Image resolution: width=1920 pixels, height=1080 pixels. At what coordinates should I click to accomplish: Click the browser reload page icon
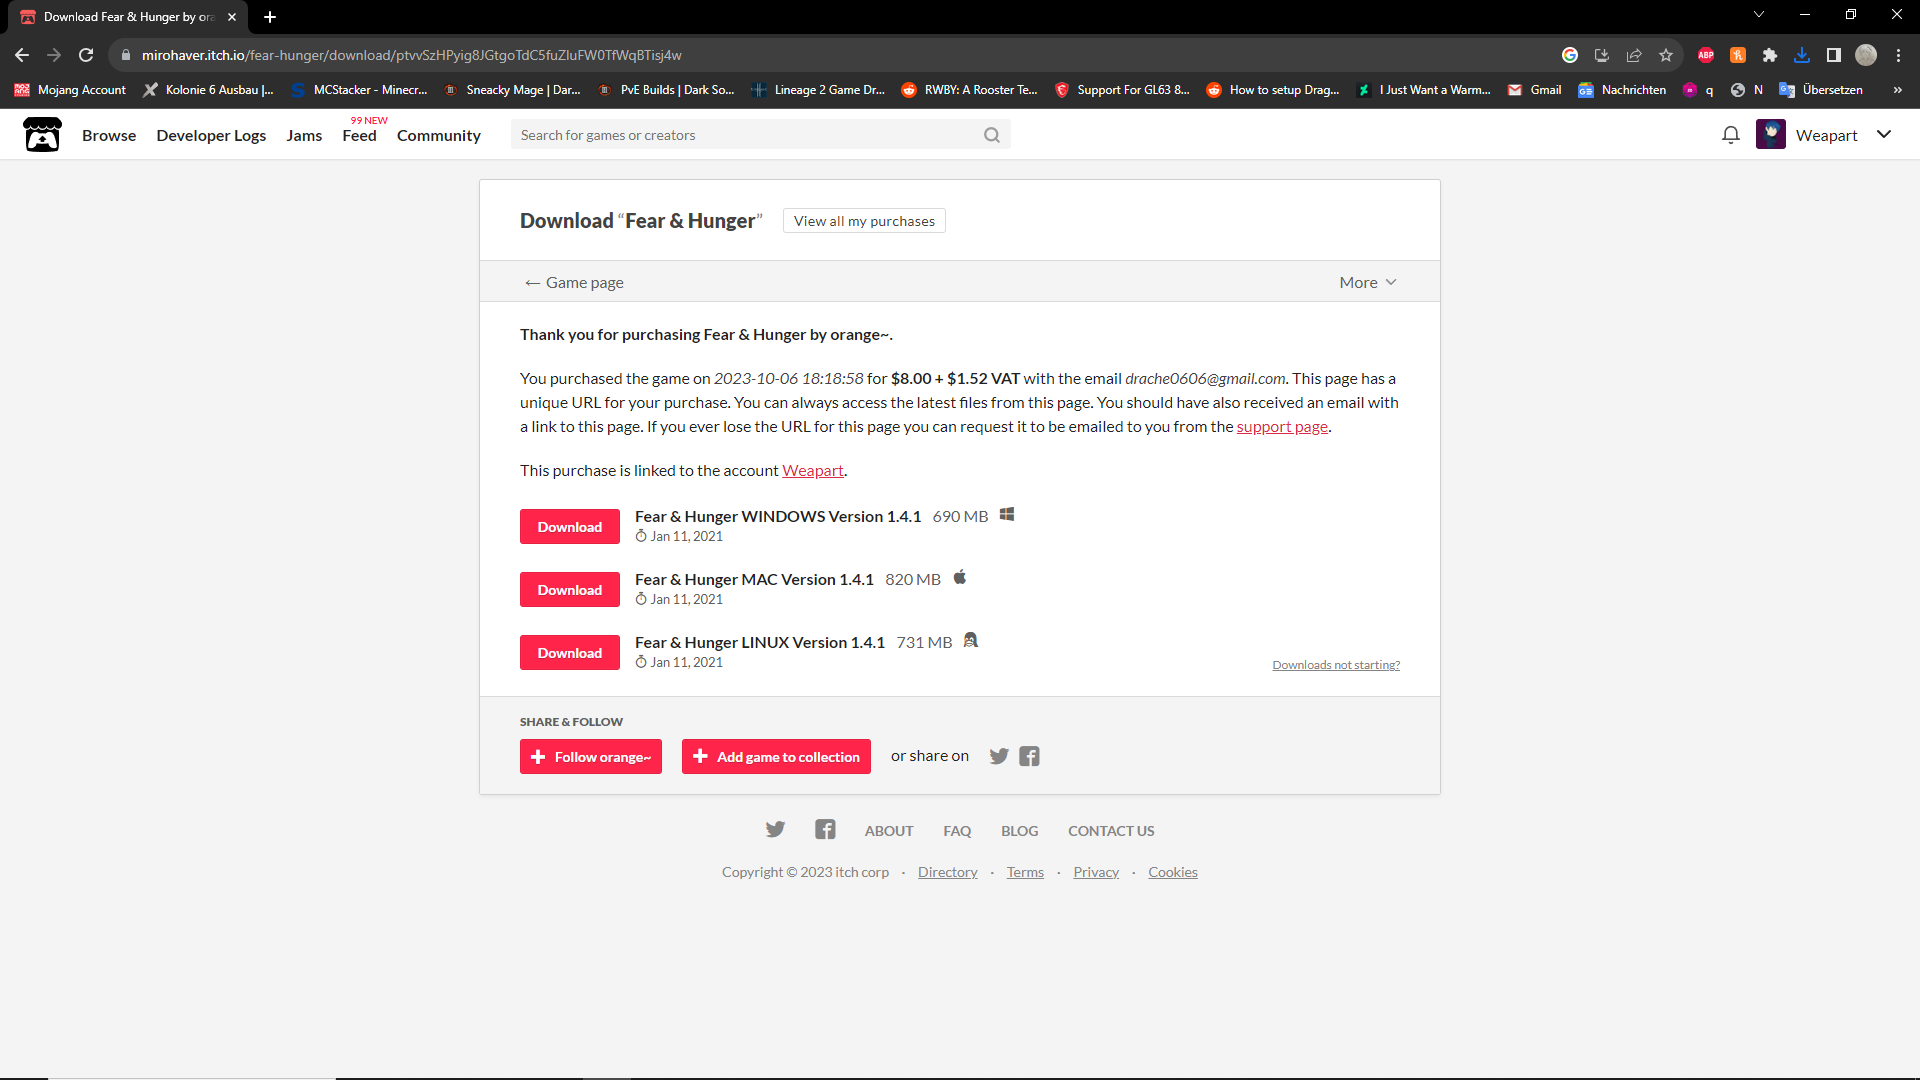(86, 55)
